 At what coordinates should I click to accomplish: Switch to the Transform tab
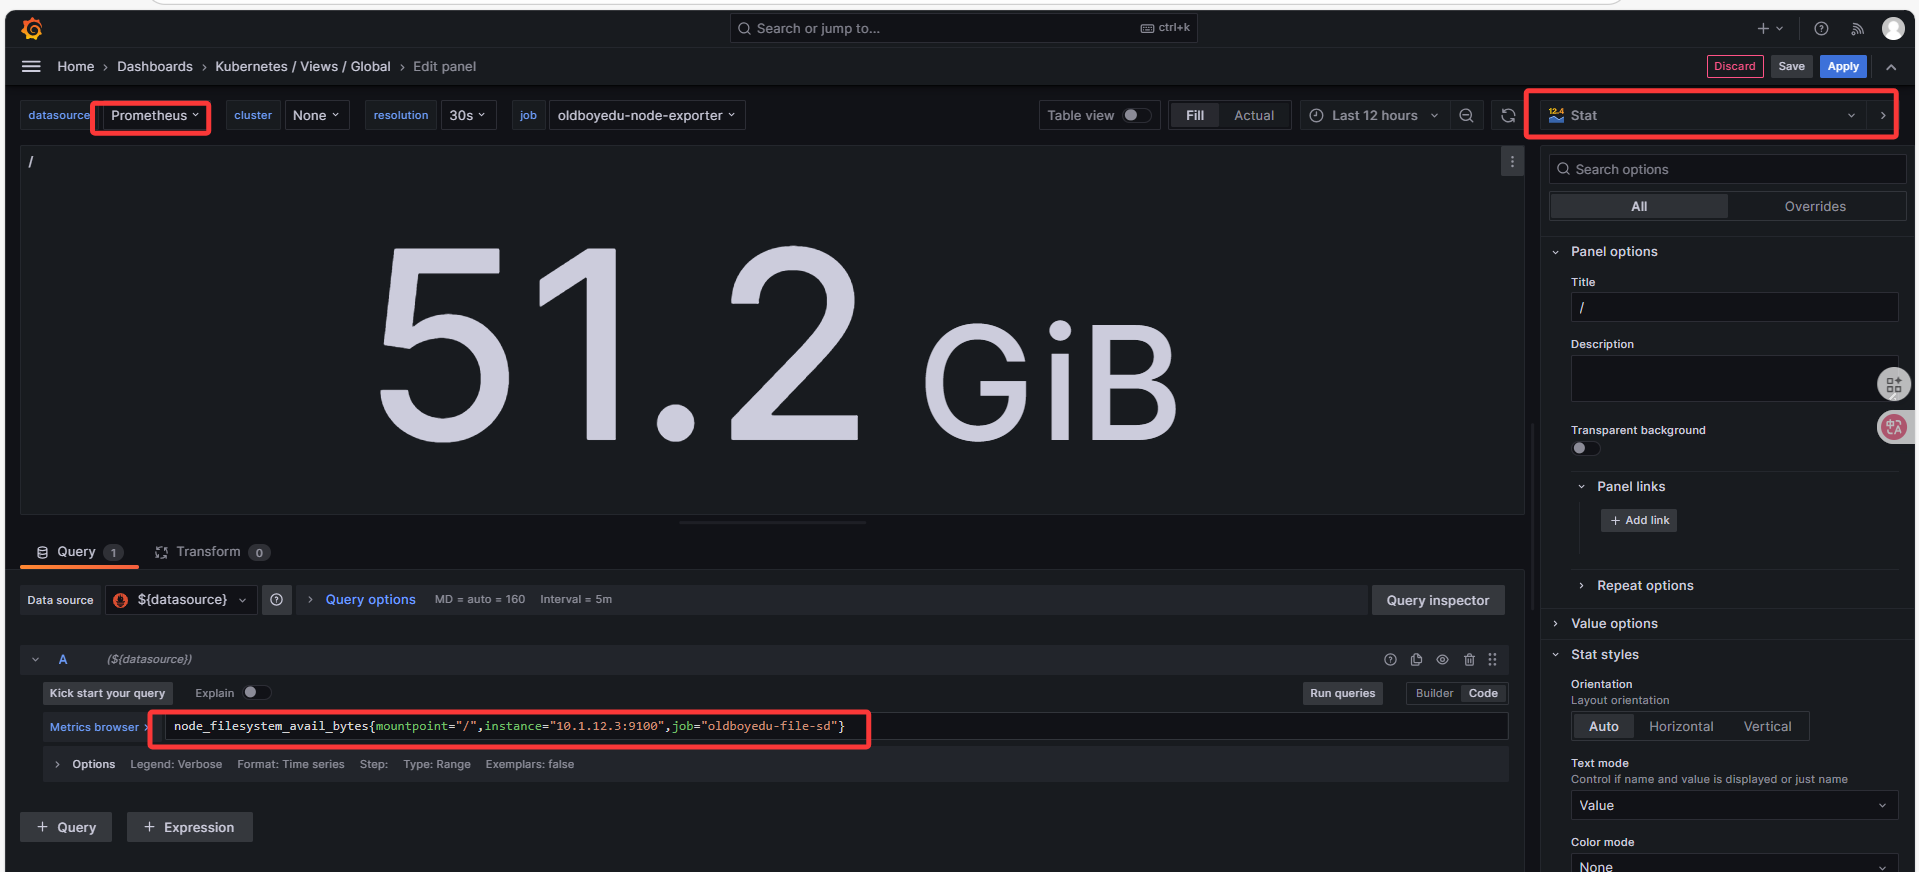pos(208,552)
